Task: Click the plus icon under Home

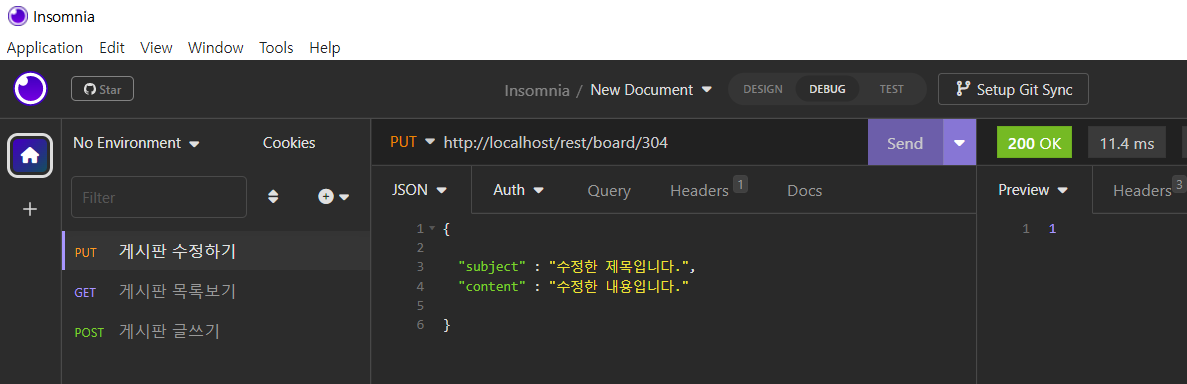Action: pyautogui.click(x=30, y=209)
